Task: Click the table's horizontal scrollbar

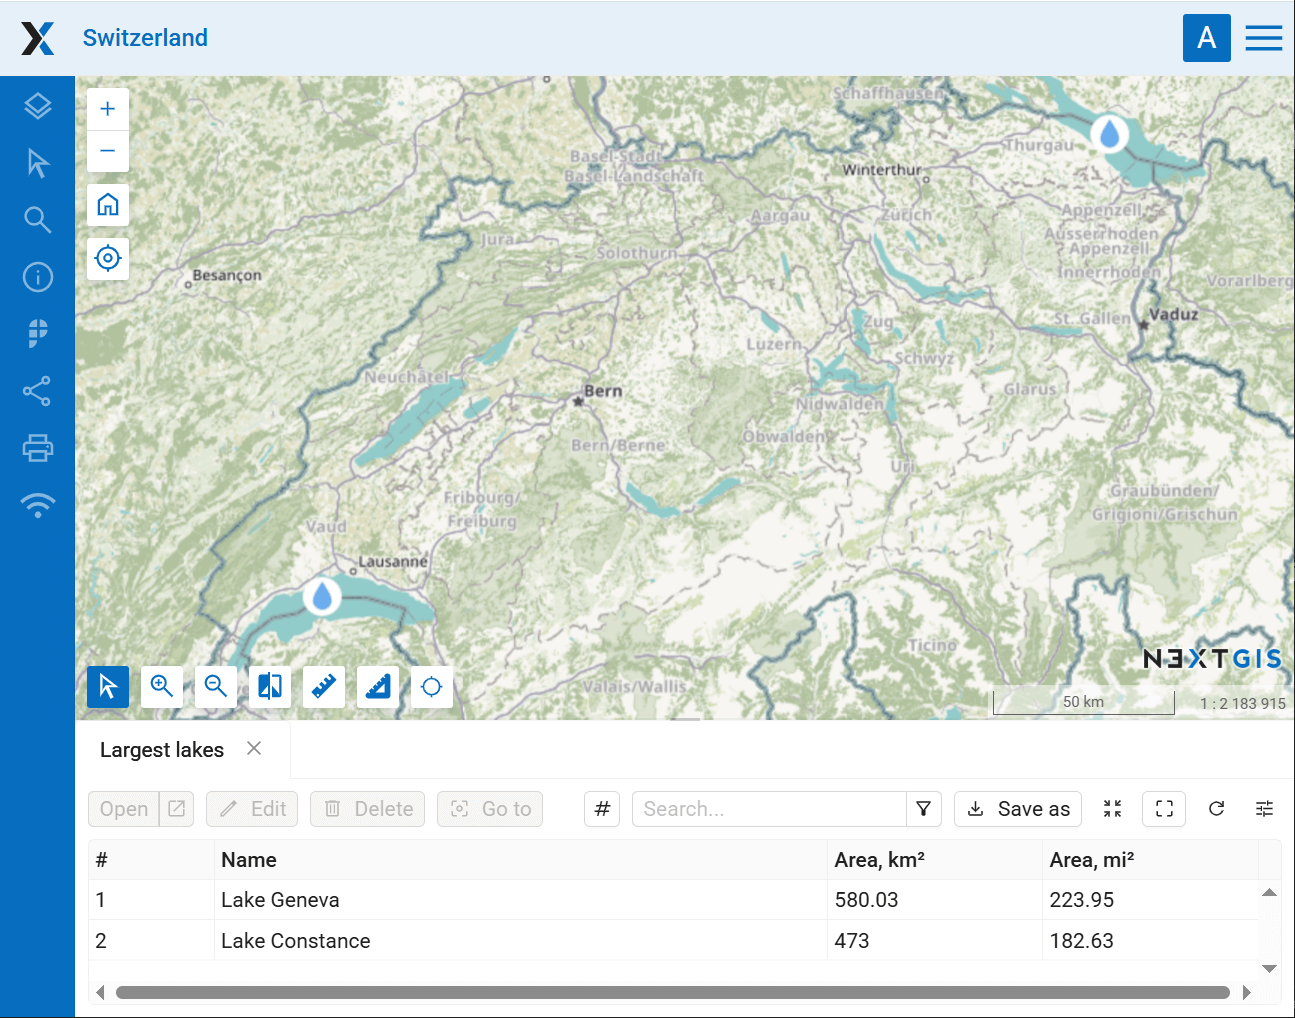Action: (672, 992)
